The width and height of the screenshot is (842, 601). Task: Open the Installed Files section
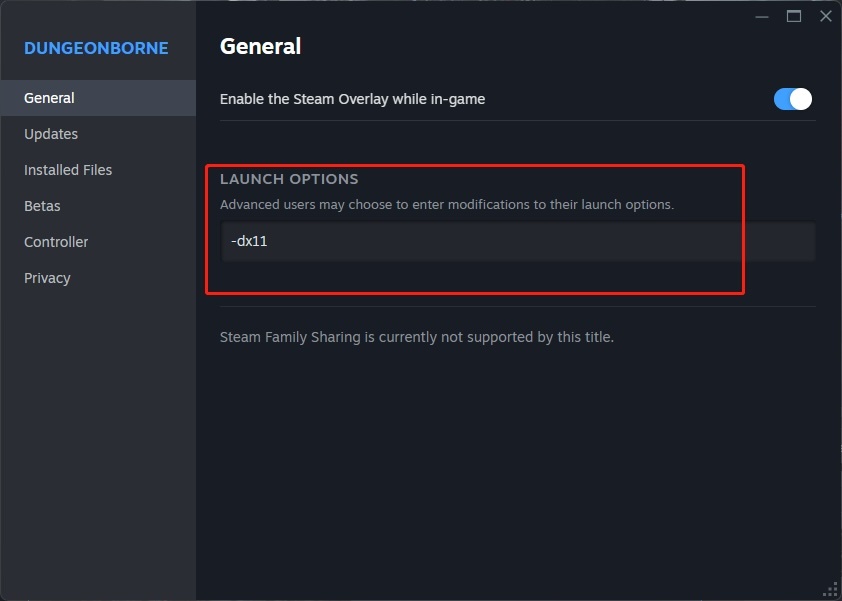coord(68,170)
